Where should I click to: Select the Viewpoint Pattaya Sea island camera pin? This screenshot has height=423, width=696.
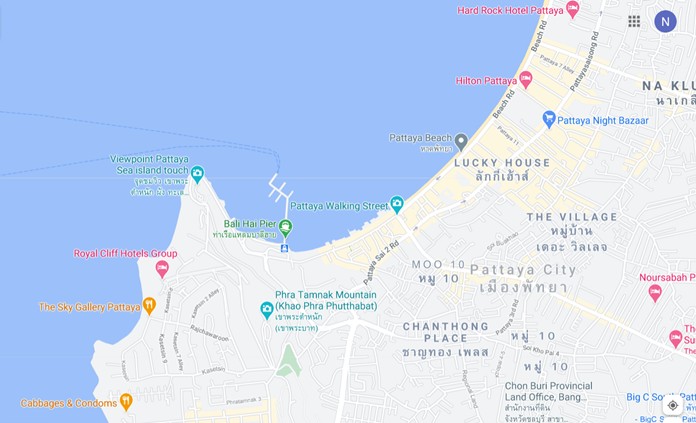(x=197, y=174)
